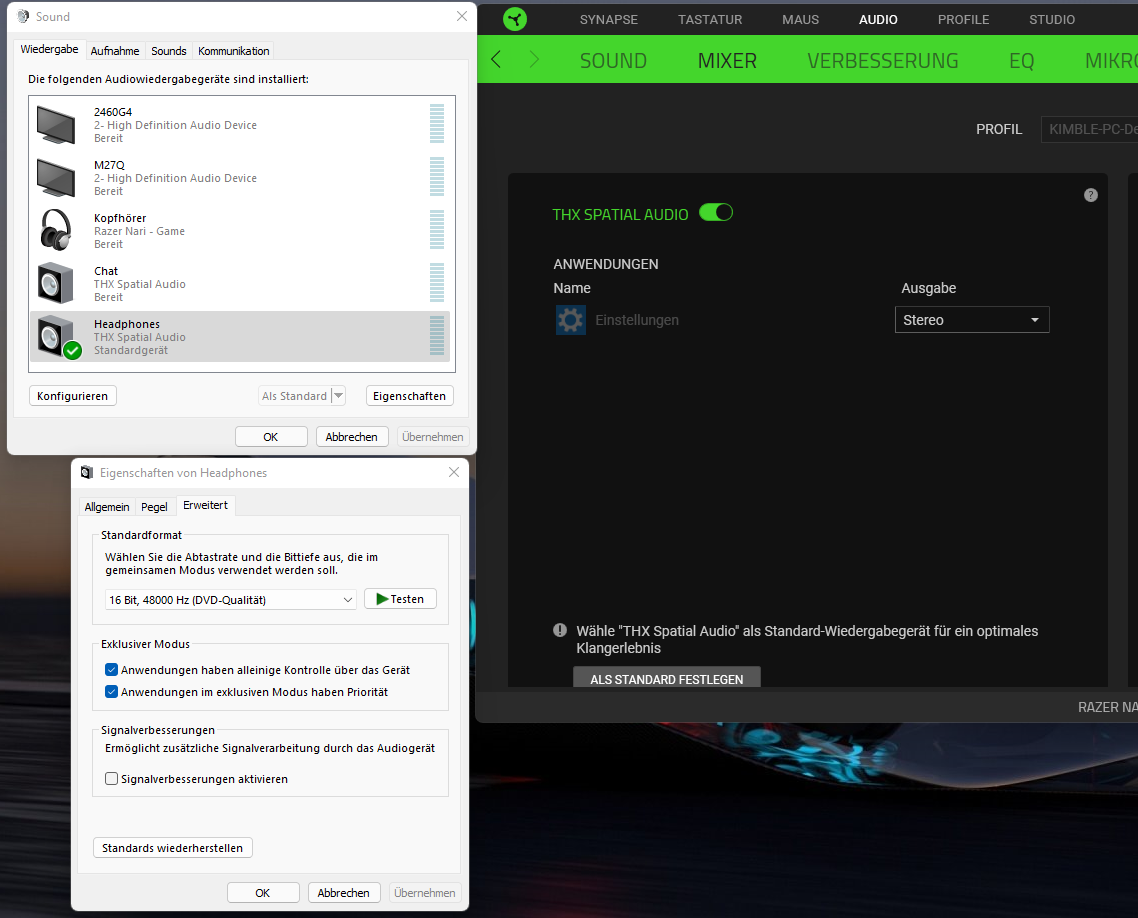The height and width of the screenshot is (918, 1138).
Task: Open the Pegel tab in properties
Action: (154, 507)
